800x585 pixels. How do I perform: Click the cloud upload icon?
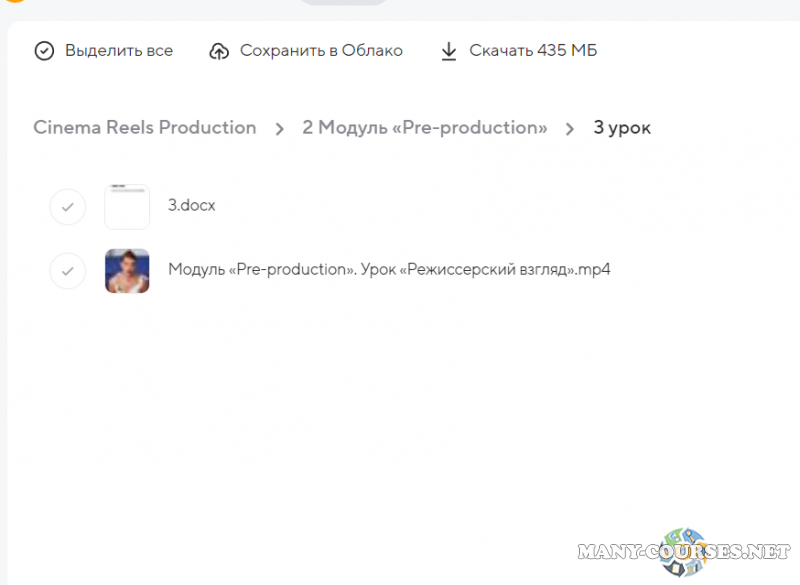[219, 51]
